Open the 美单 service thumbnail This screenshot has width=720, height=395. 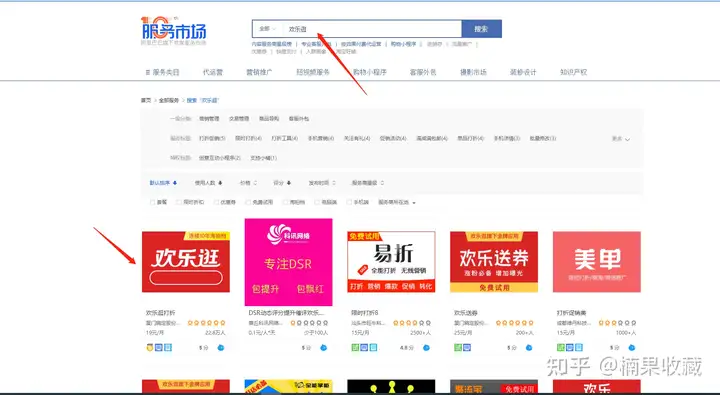pos(596,262)
